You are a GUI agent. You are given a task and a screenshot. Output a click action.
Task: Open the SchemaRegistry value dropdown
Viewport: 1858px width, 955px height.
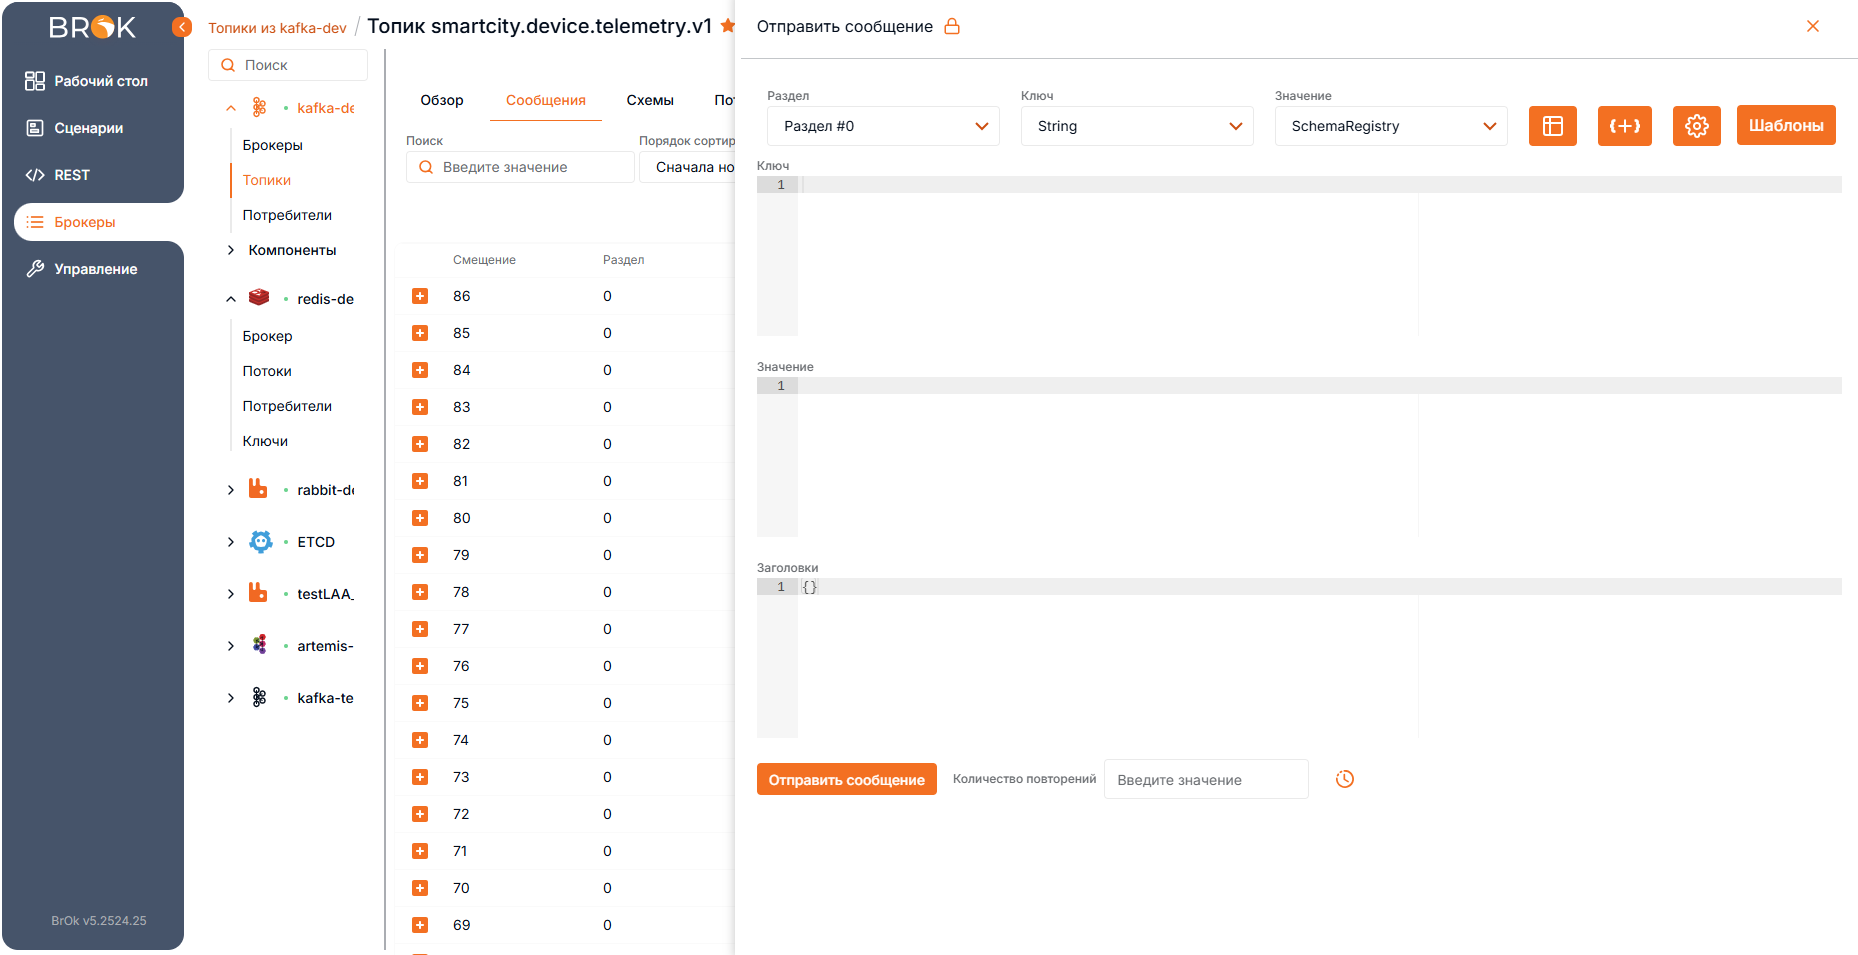1391,126
